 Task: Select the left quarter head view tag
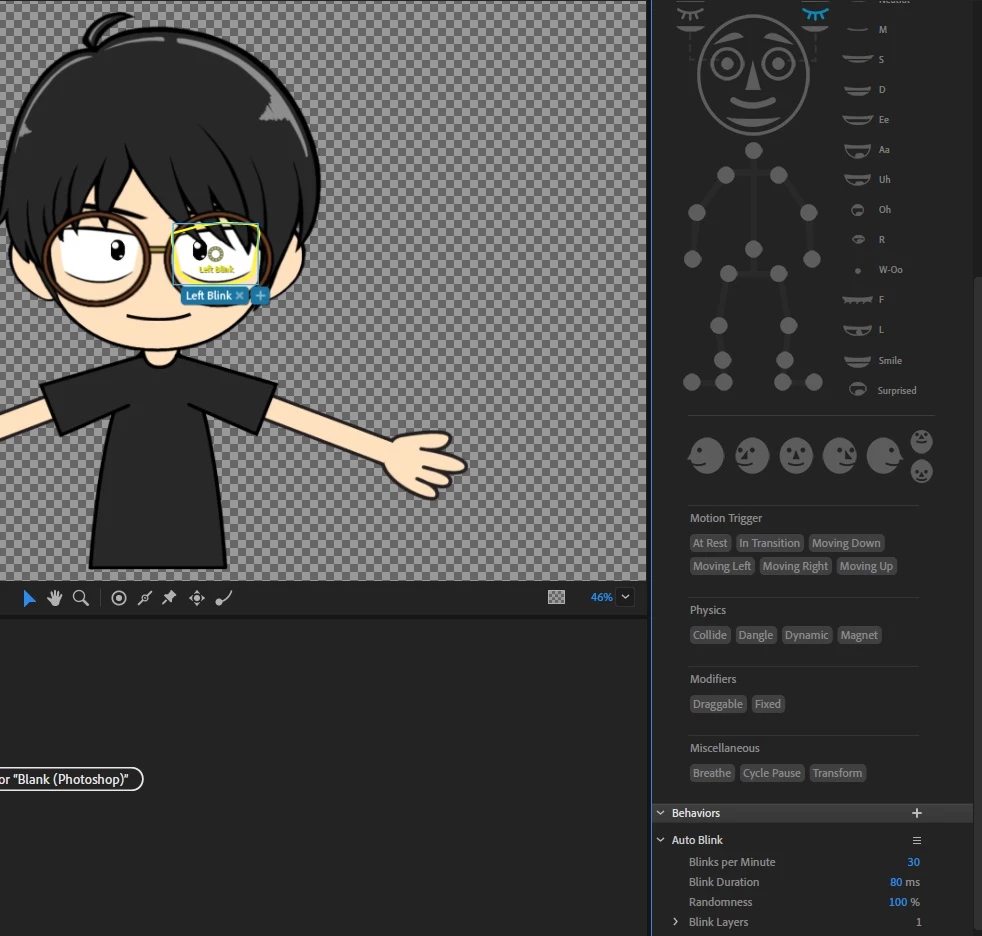tap(752, 455)
